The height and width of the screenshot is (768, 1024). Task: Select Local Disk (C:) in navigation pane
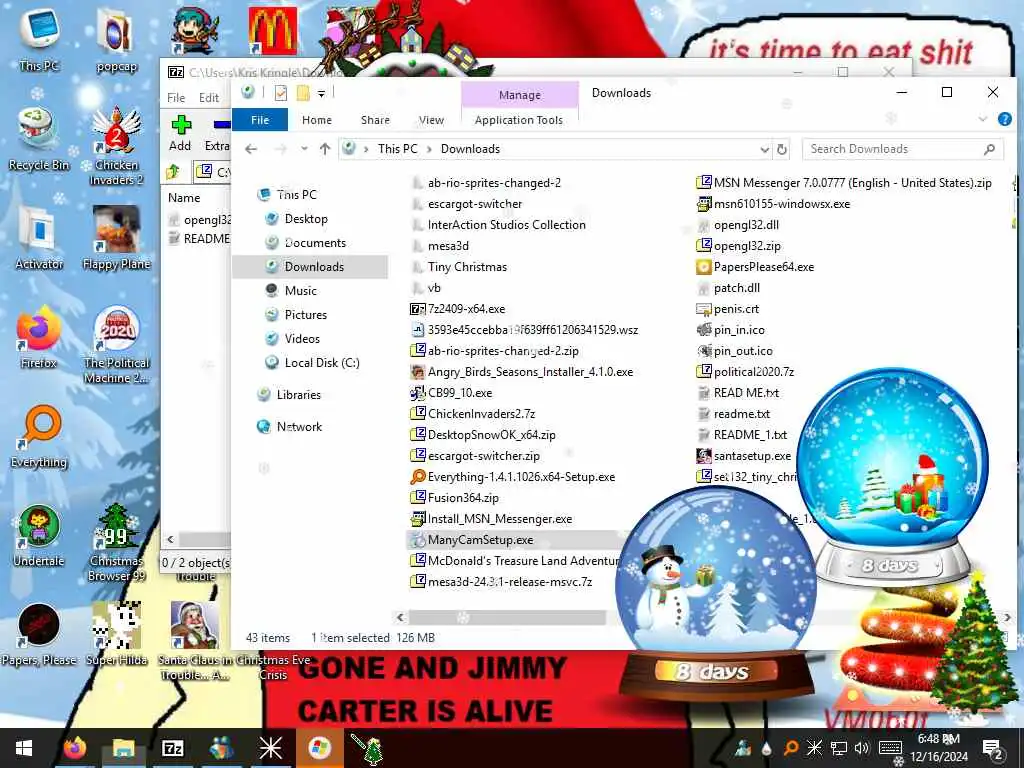tap(321, 363)
